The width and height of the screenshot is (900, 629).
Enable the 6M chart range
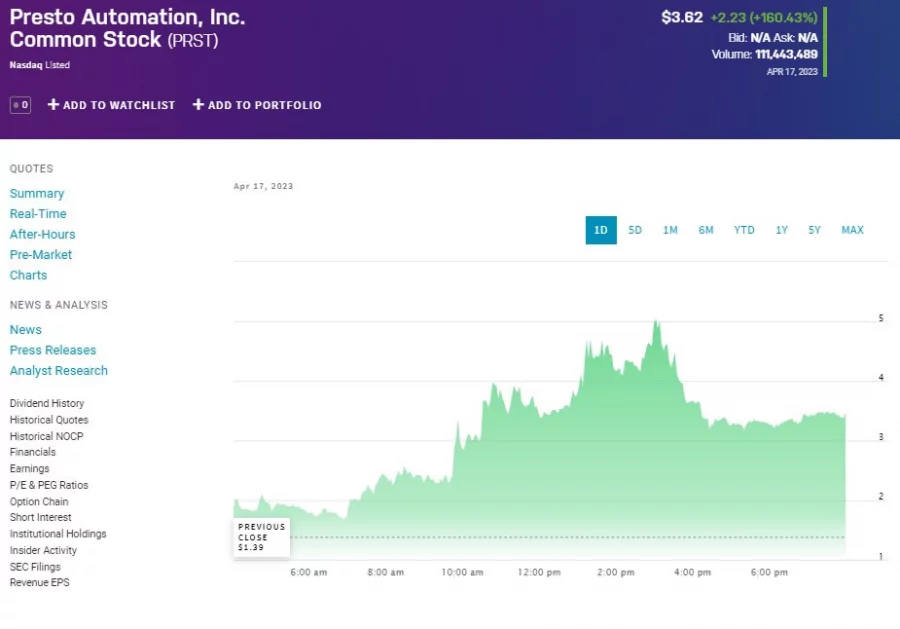[706, 230]
